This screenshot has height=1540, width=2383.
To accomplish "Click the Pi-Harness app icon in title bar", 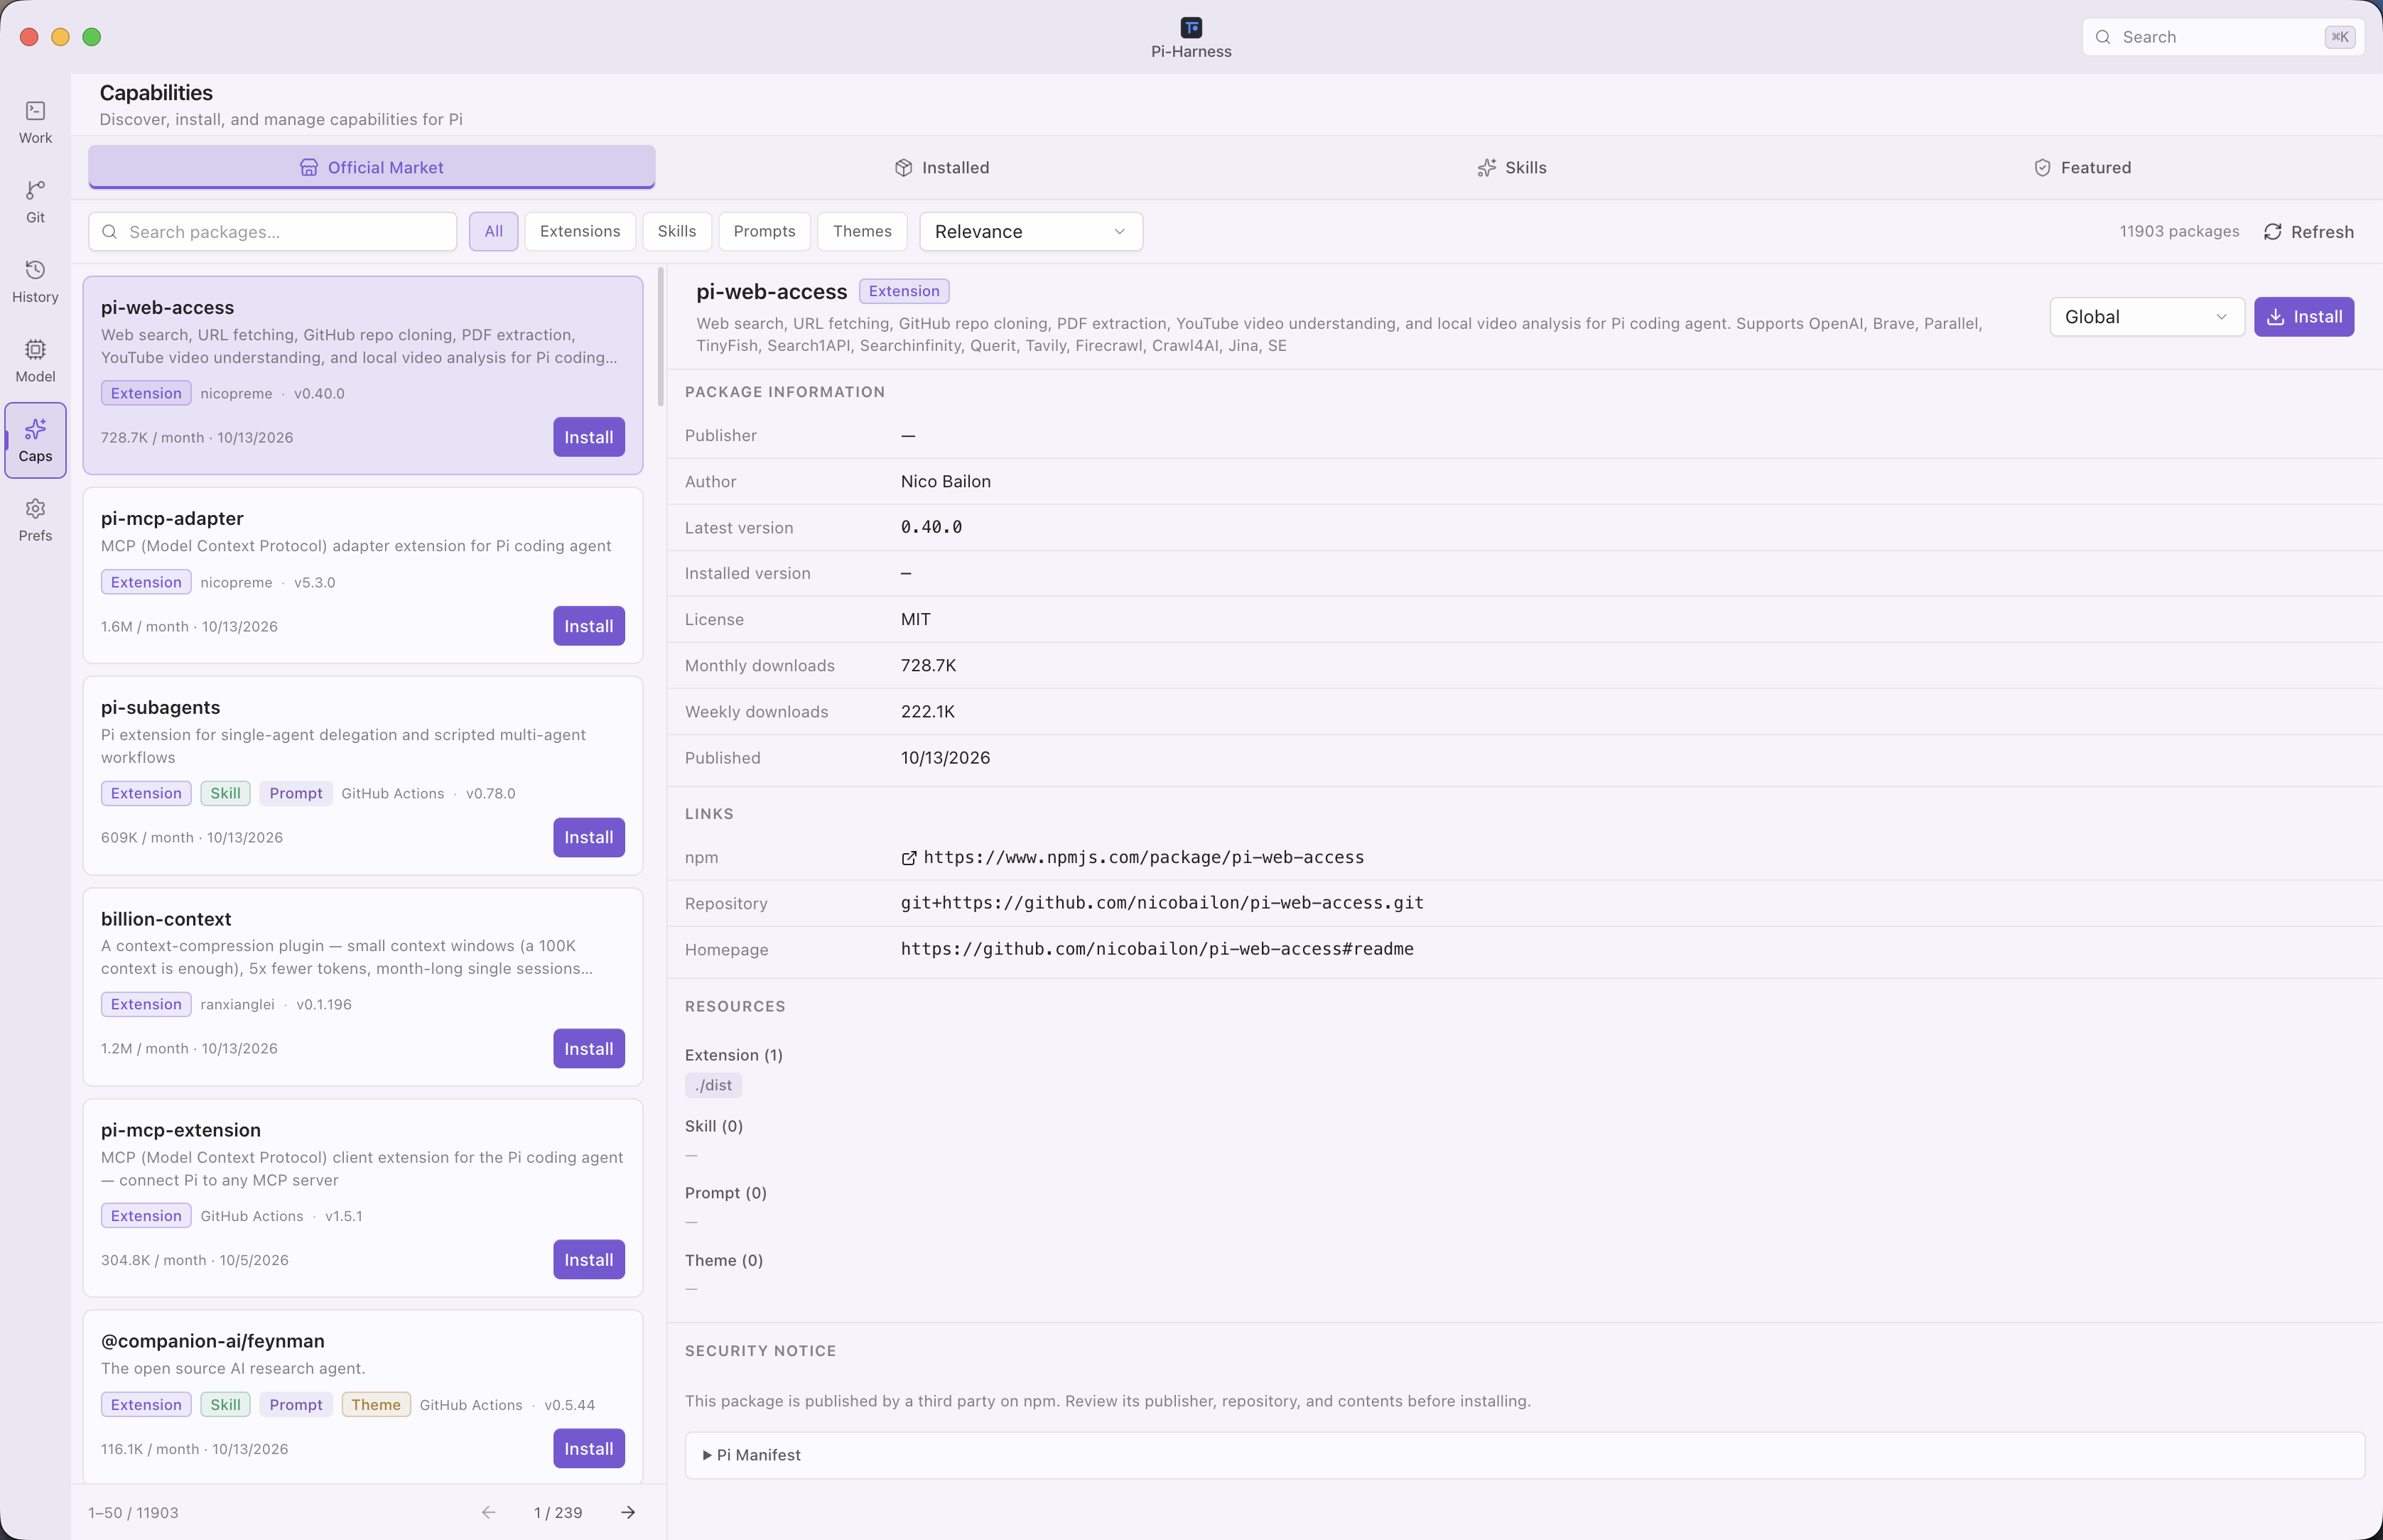I will coord(1191,27).
